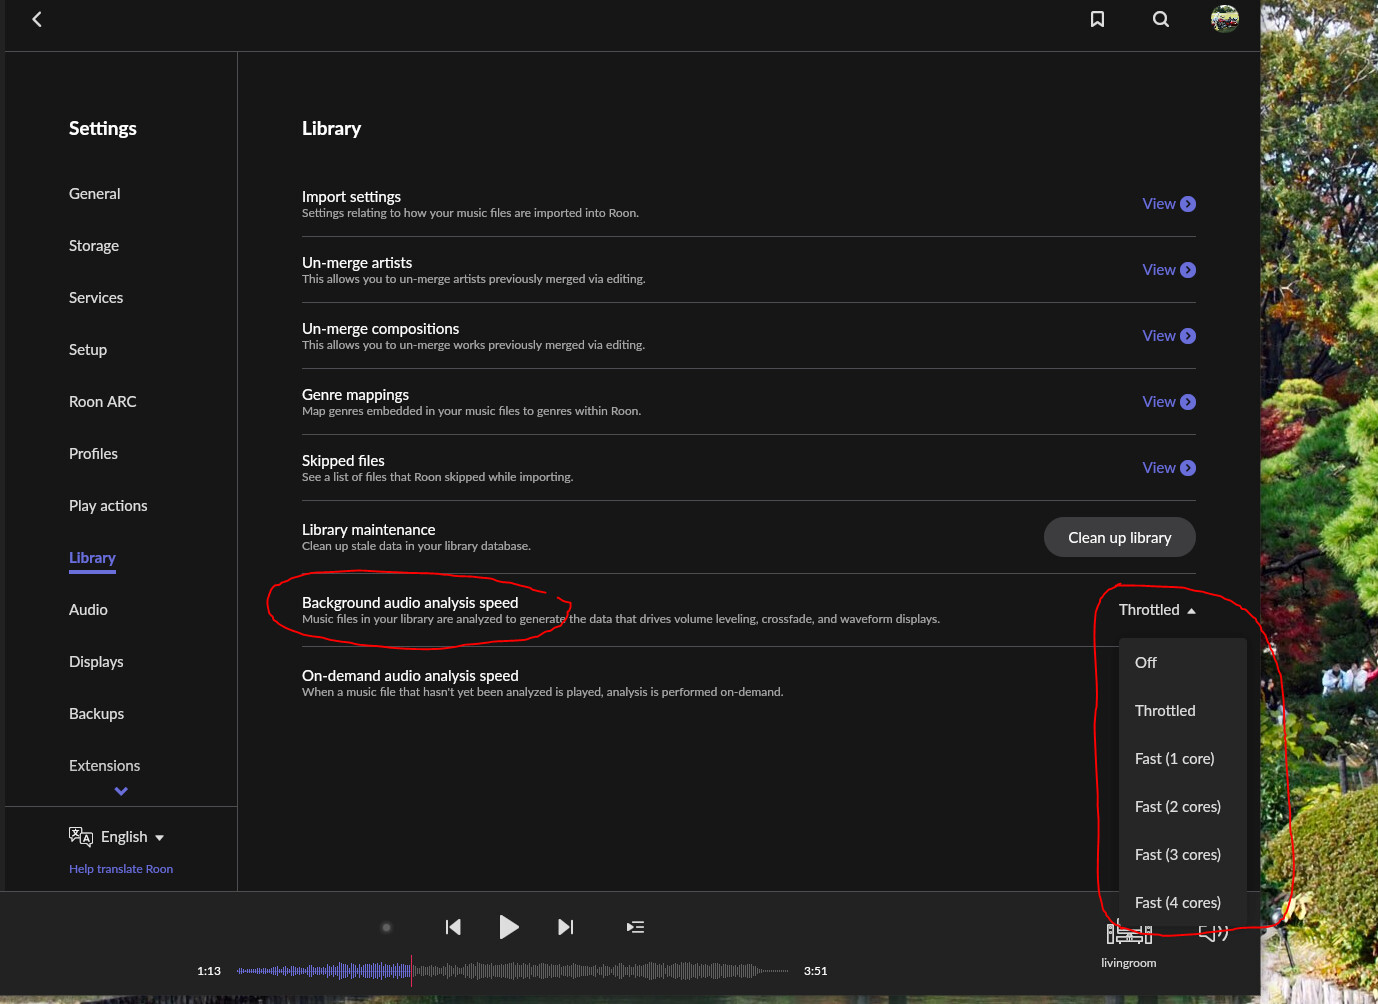Image resolution: width=1378 pixels, height=1004 pixels.
Task: Open the Roon ARC settings page
Action: [102, 401]
